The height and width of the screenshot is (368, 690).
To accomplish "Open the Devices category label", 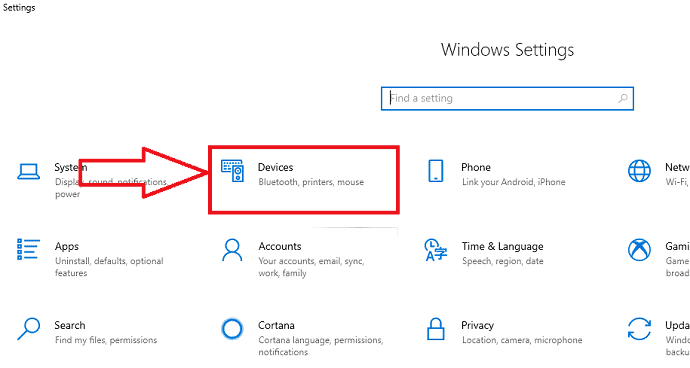I will click(x=275, y=167).
